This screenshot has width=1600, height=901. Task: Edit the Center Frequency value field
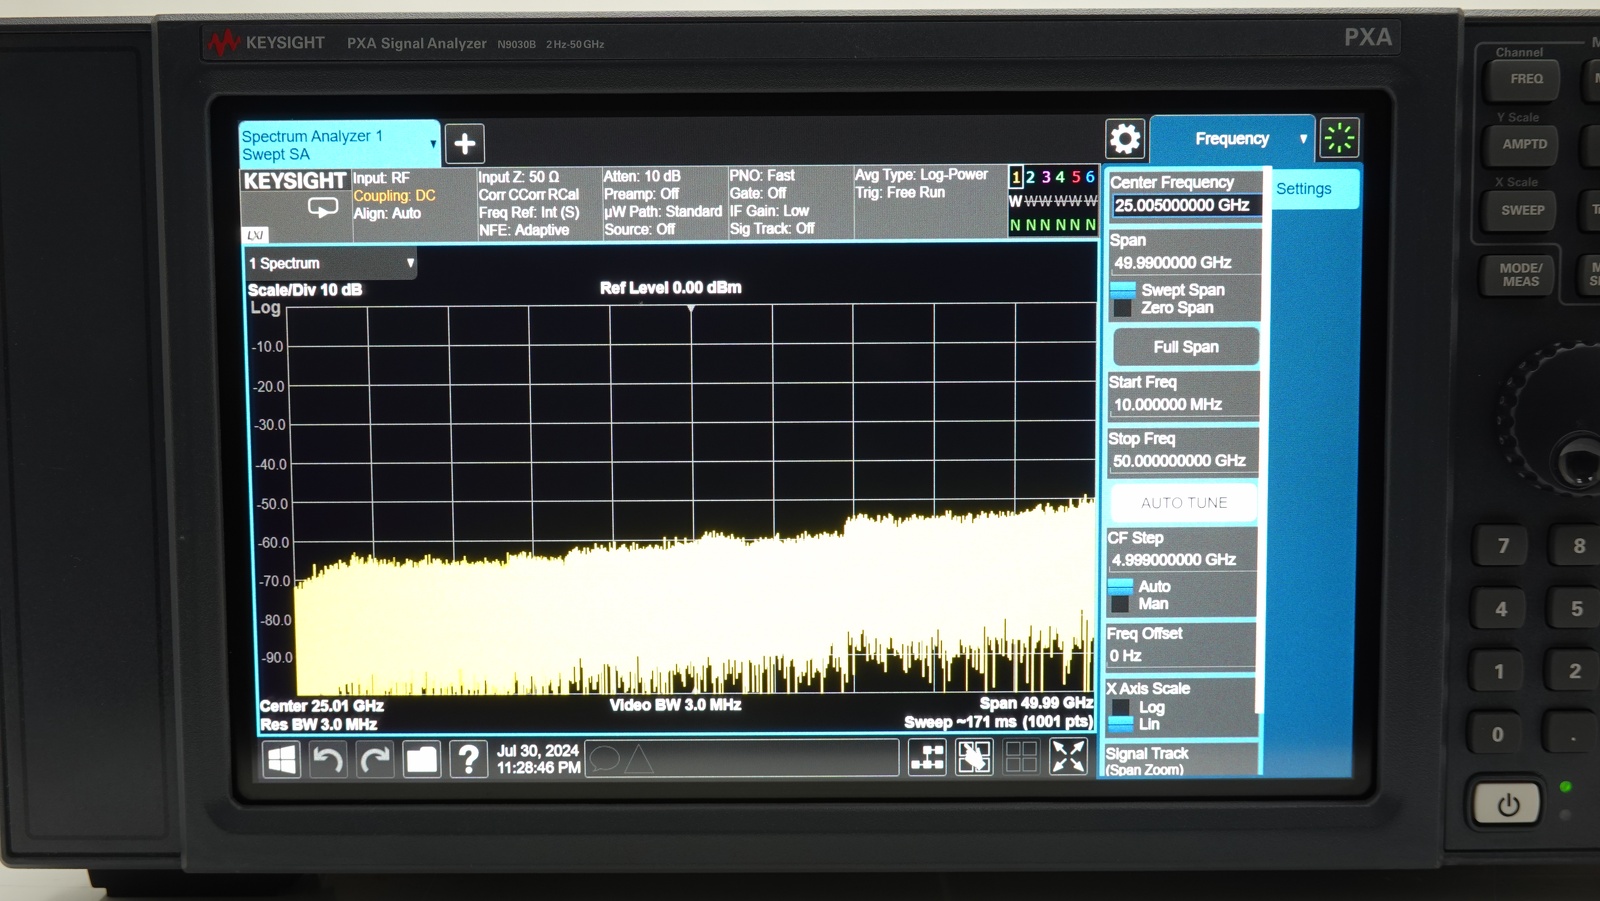pyautogui.click(x=1184, y=205)
